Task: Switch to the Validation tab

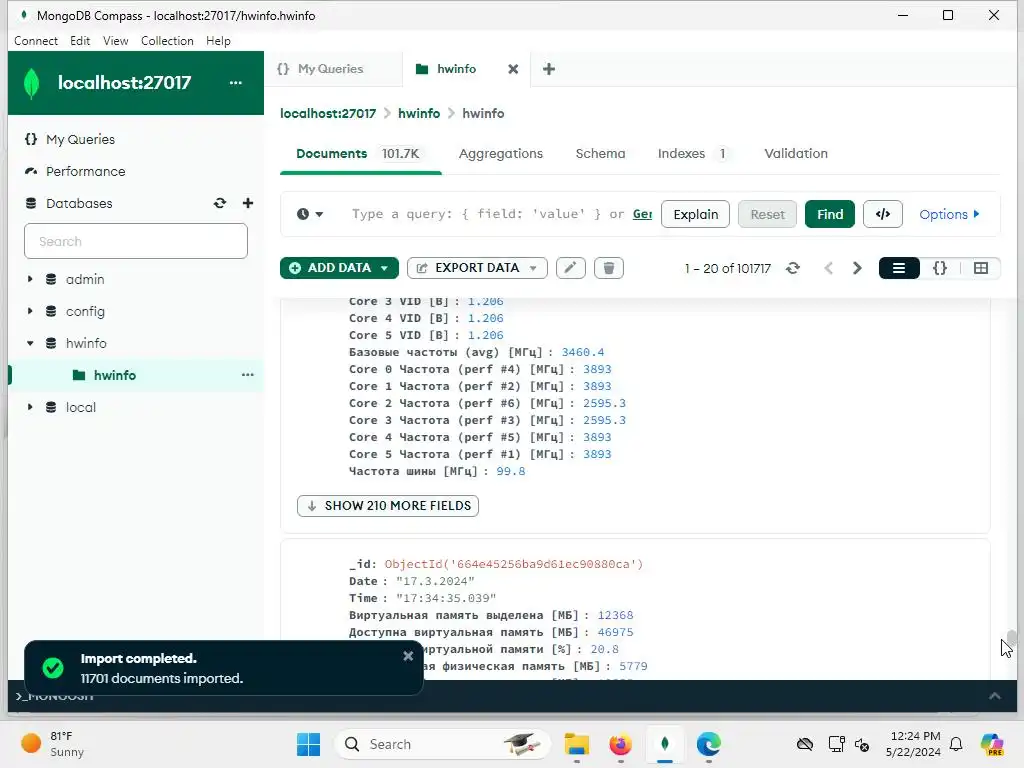Action: [x=795, y=153]
